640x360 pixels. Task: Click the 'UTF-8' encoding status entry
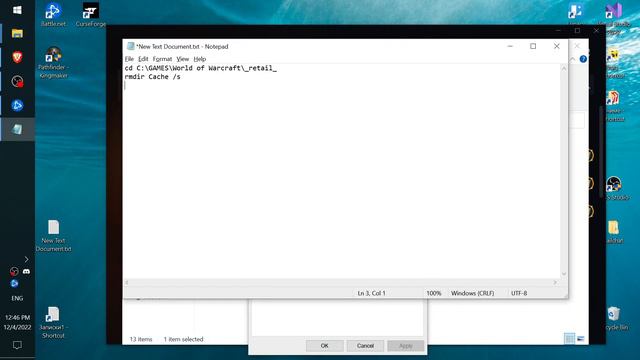click(519, 293)
